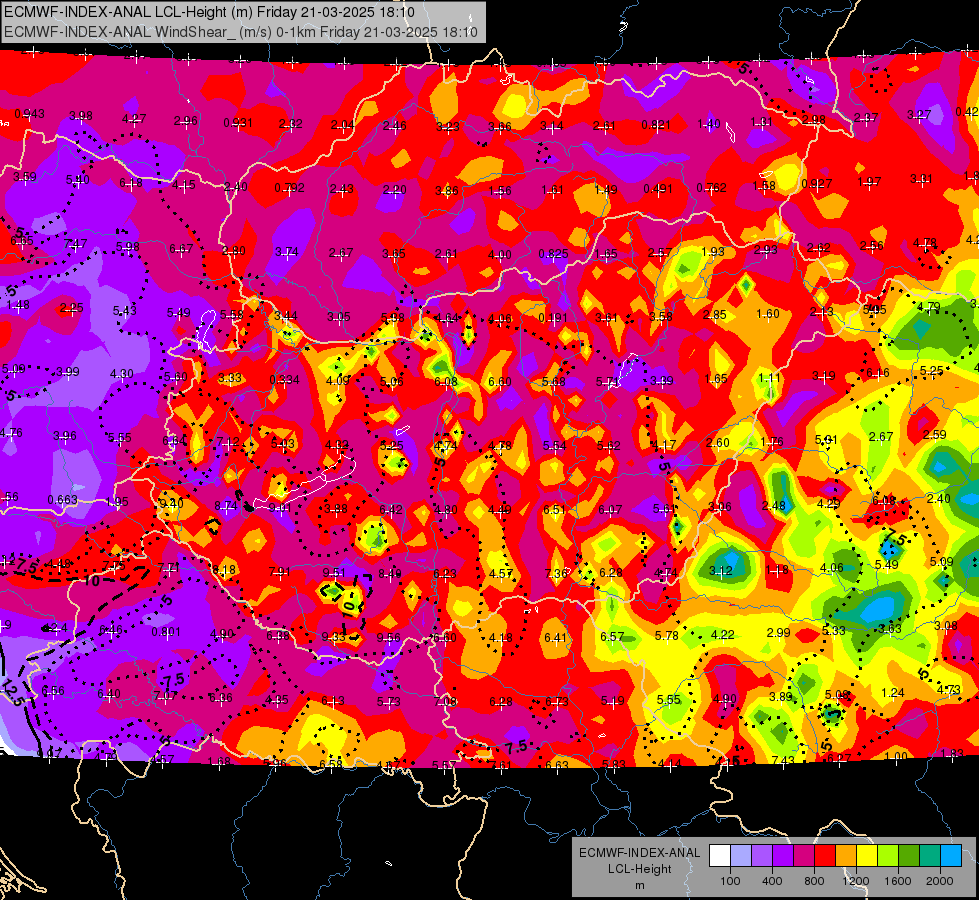Click the WindShear 0-1km title line
The width and height of the screenshot is (979, 900).
pyautogui.click(x=241, y=32)
